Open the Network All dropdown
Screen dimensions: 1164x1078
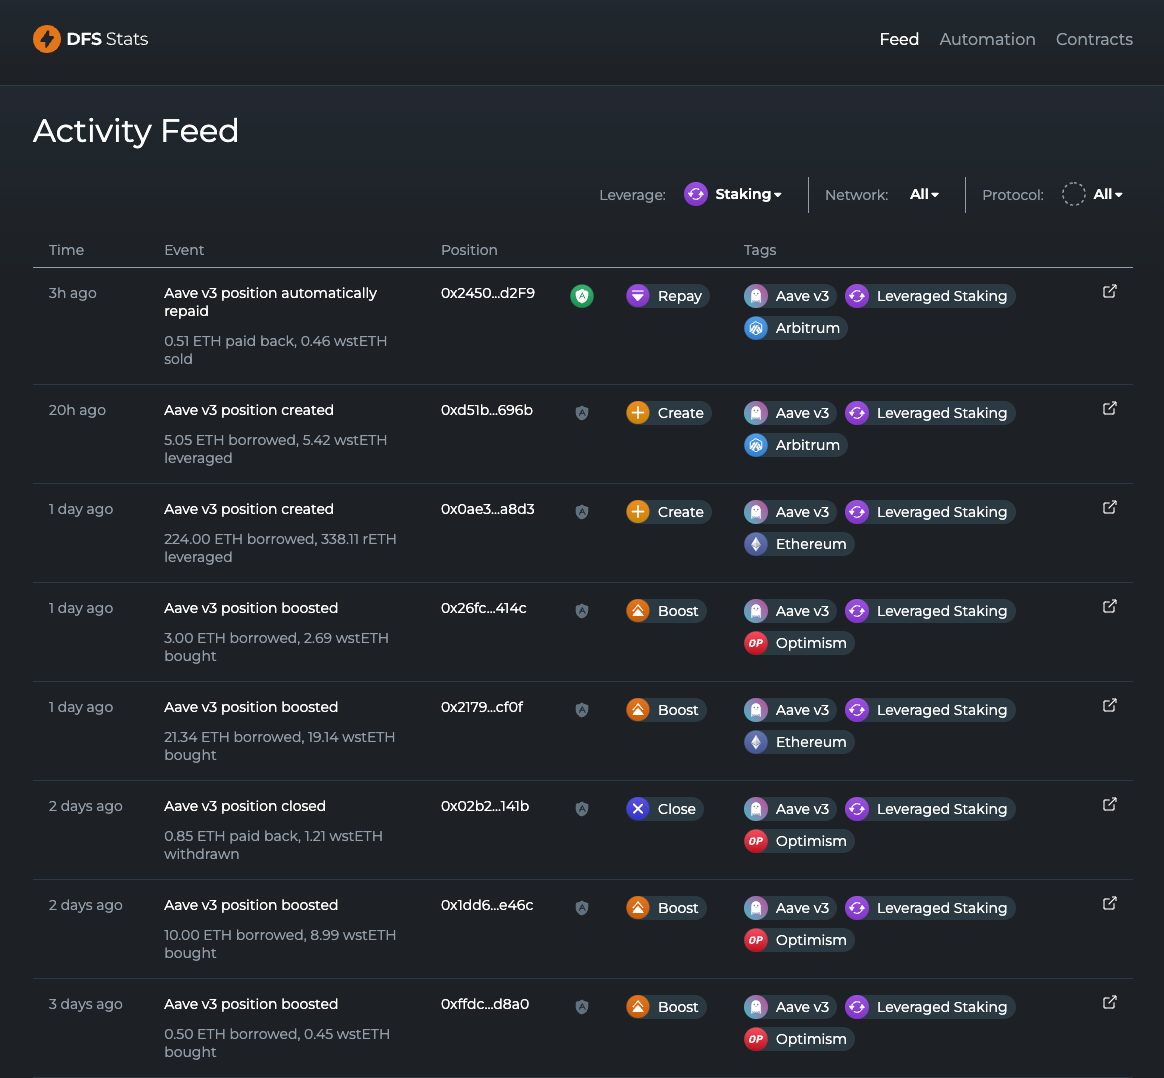(924, 195)
